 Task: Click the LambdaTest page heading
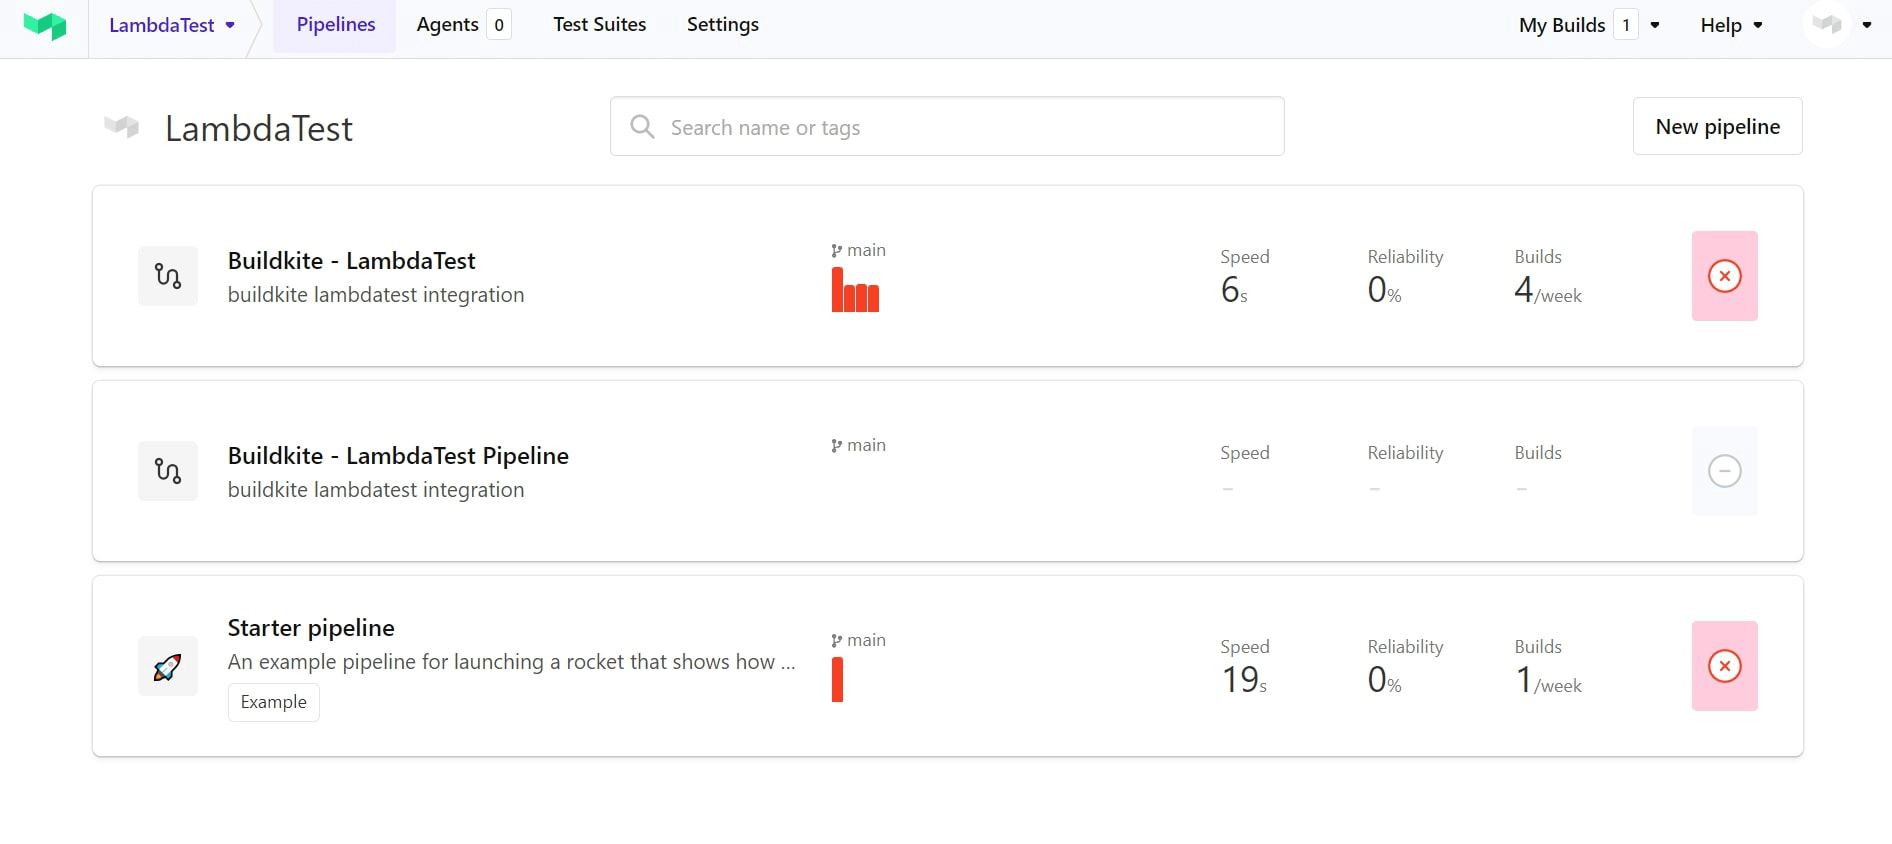pyautogui.click(x=259, y=128)
